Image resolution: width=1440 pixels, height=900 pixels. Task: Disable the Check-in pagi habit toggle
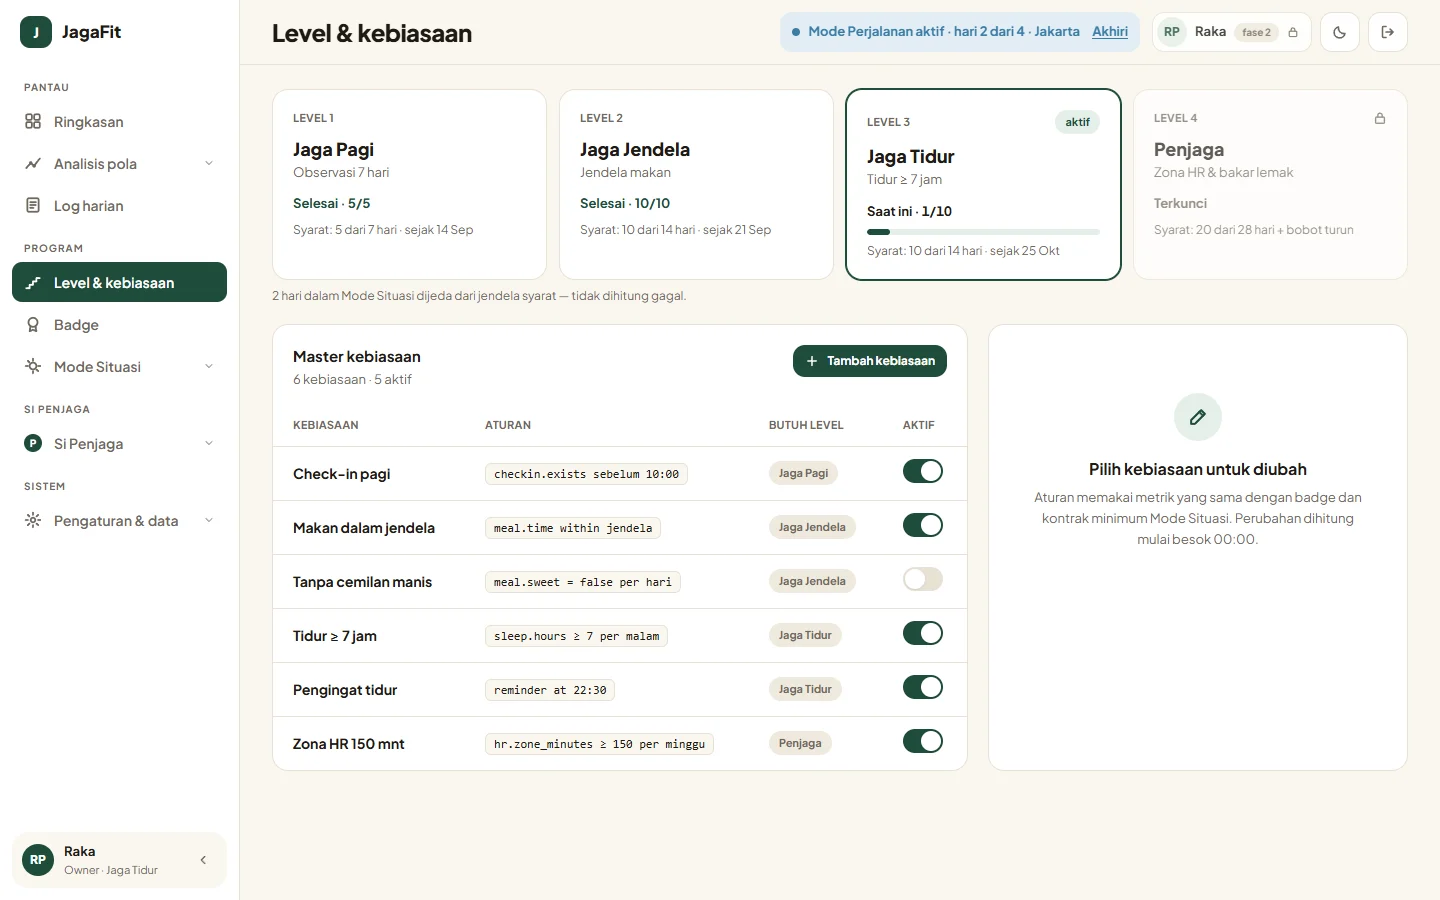pyautogui.click(x=923, y=472)
